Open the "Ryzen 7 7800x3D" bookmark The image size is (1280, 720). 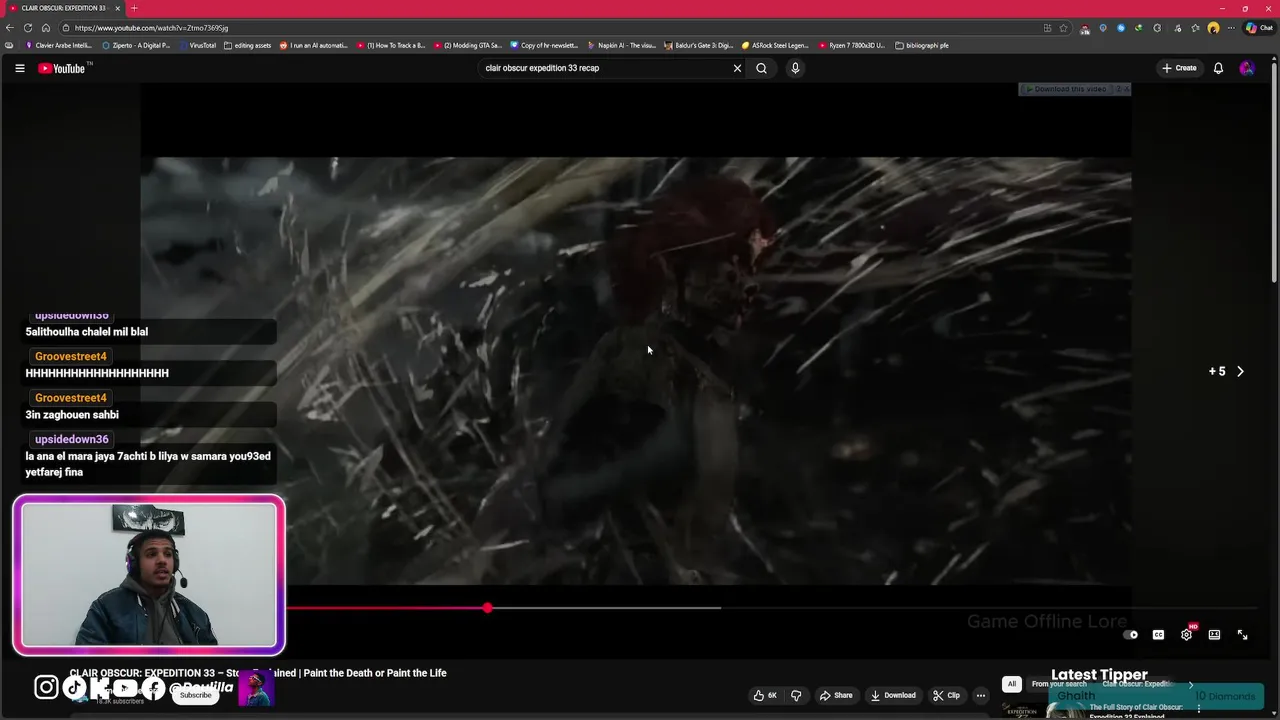click(x=852, y=45)
